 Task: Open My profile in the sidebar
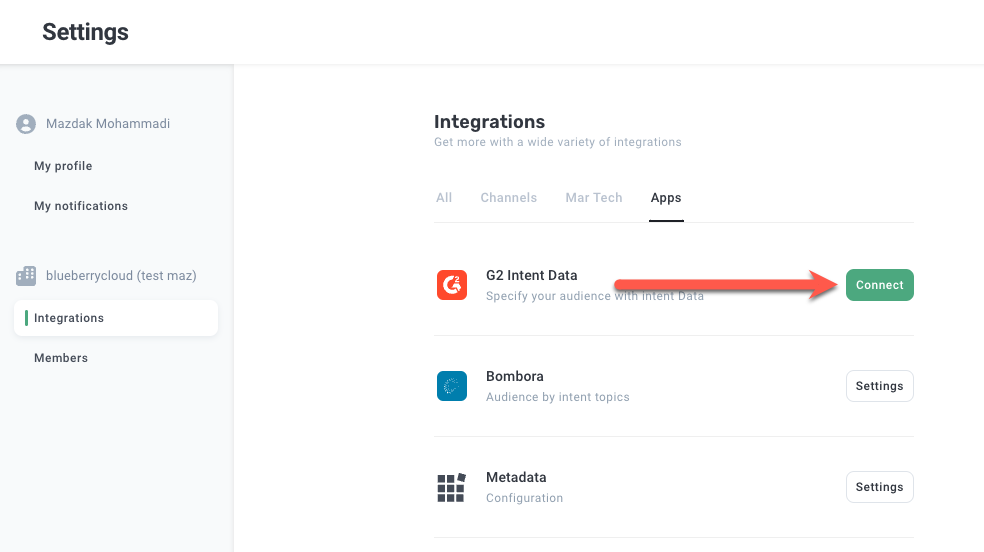pyautogui.click(x=63, y=166)
